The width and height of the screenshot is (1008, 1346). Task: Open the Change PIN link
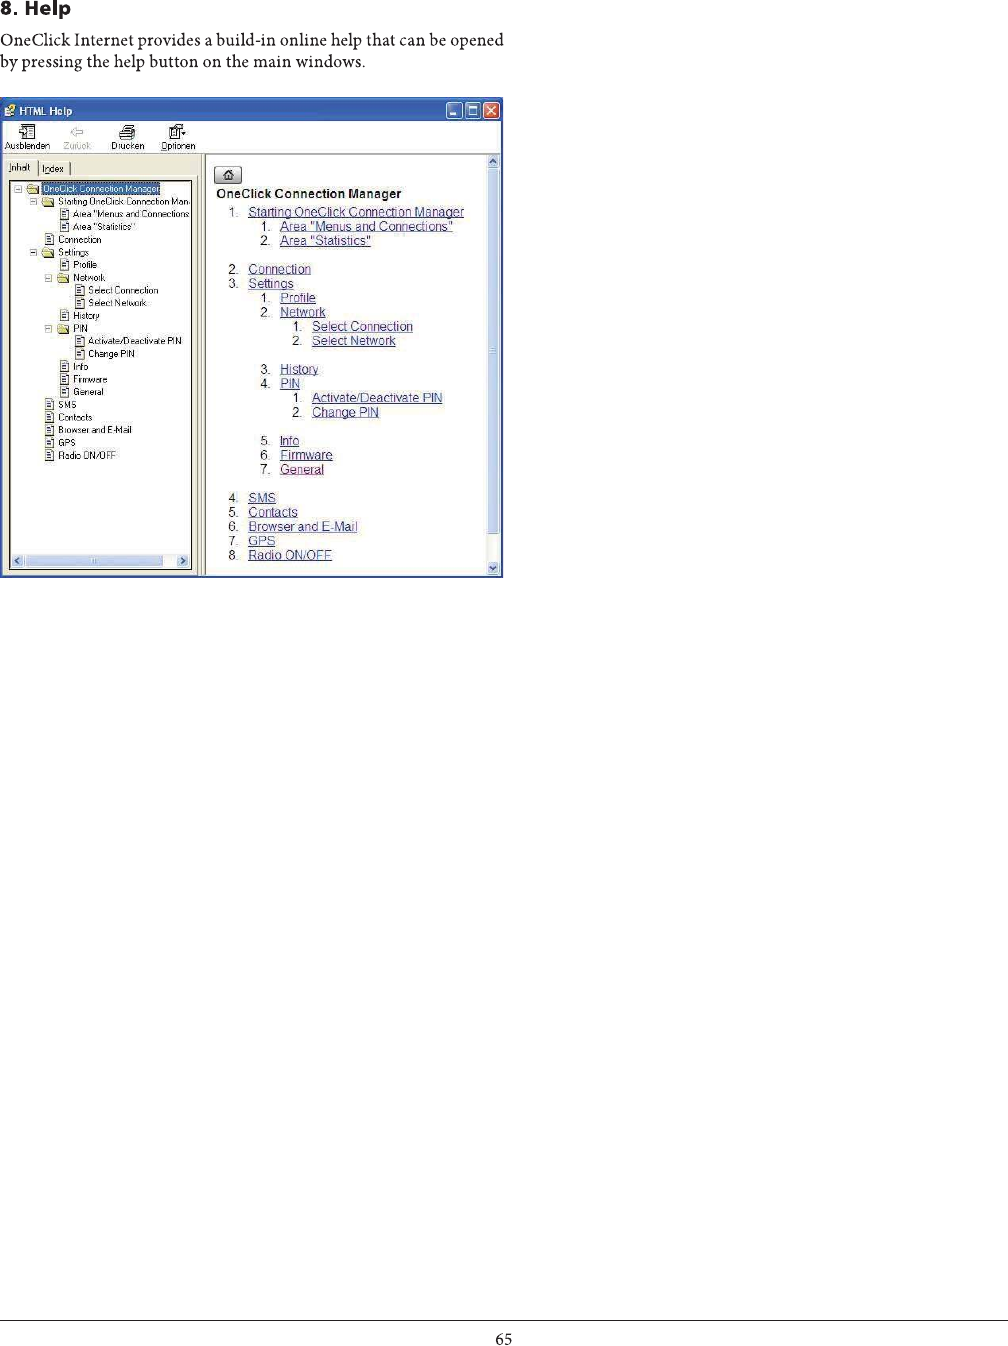tap(345, 413)
